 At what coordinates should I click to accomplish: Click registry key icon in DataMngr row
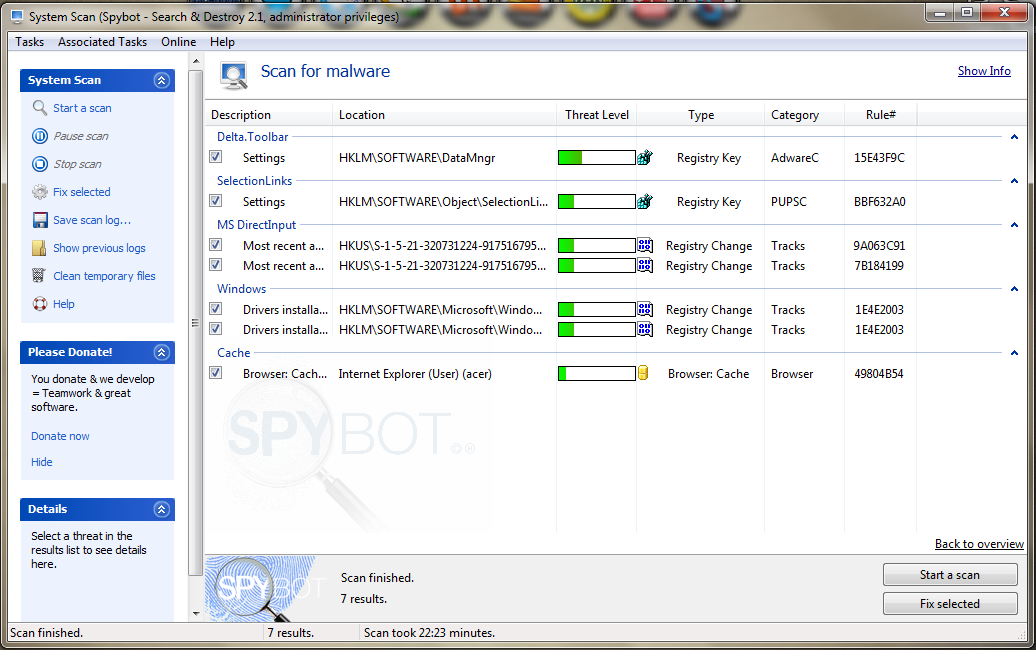point(645,157)
